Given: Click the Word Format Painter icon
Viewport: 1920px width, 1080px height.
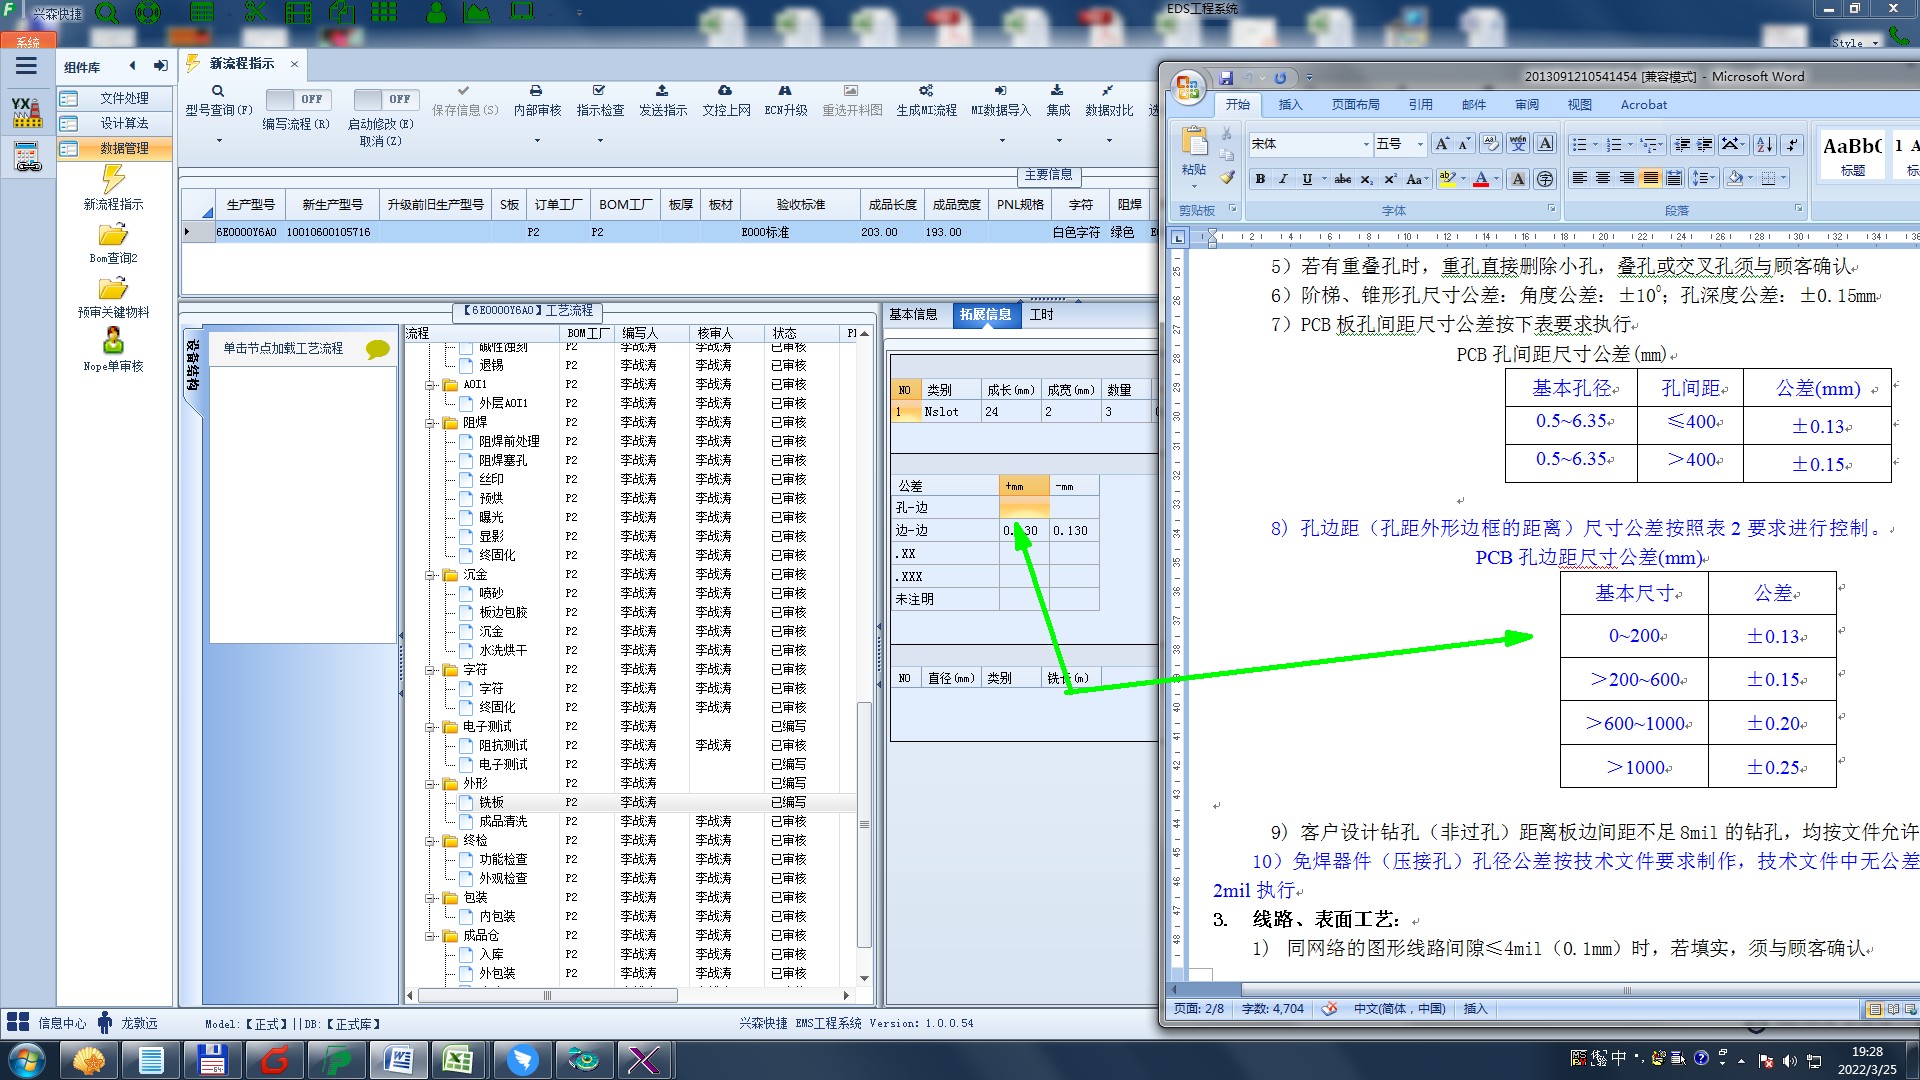Looking at the screenshot, I should [x=1227, y=178].
